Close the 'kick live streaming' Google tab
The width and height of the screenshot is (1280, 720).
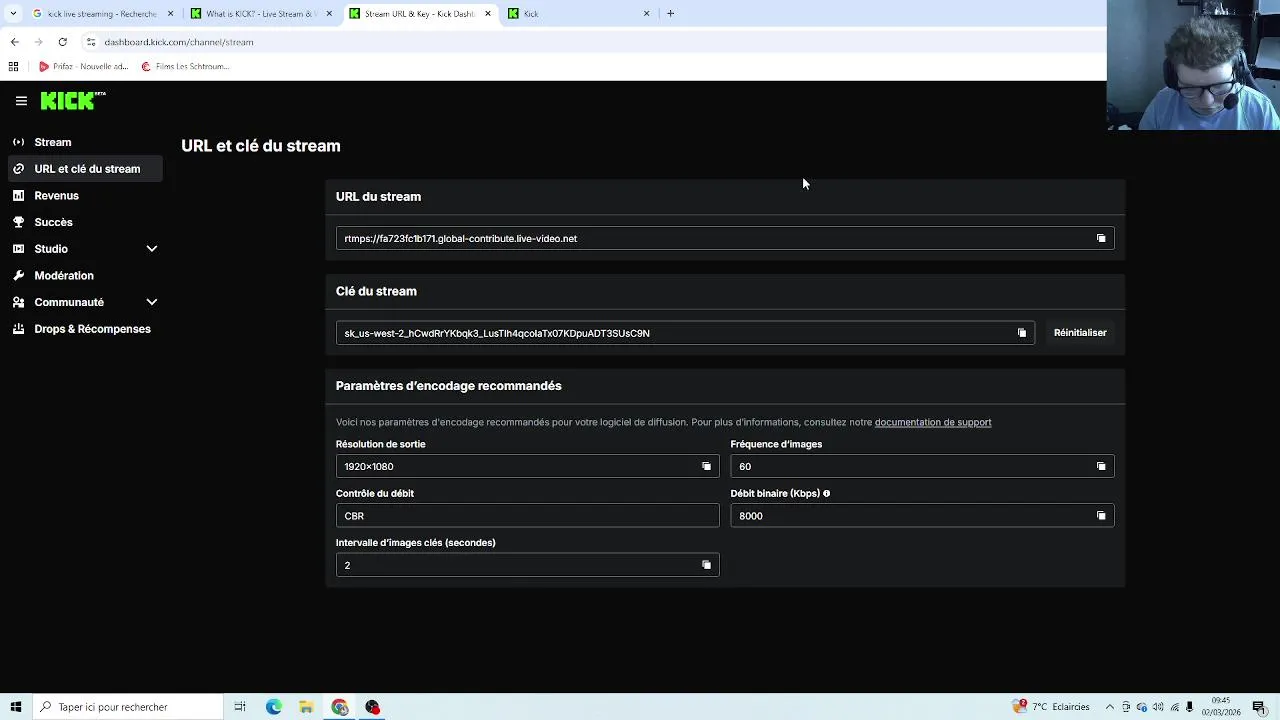click(171, 14)
